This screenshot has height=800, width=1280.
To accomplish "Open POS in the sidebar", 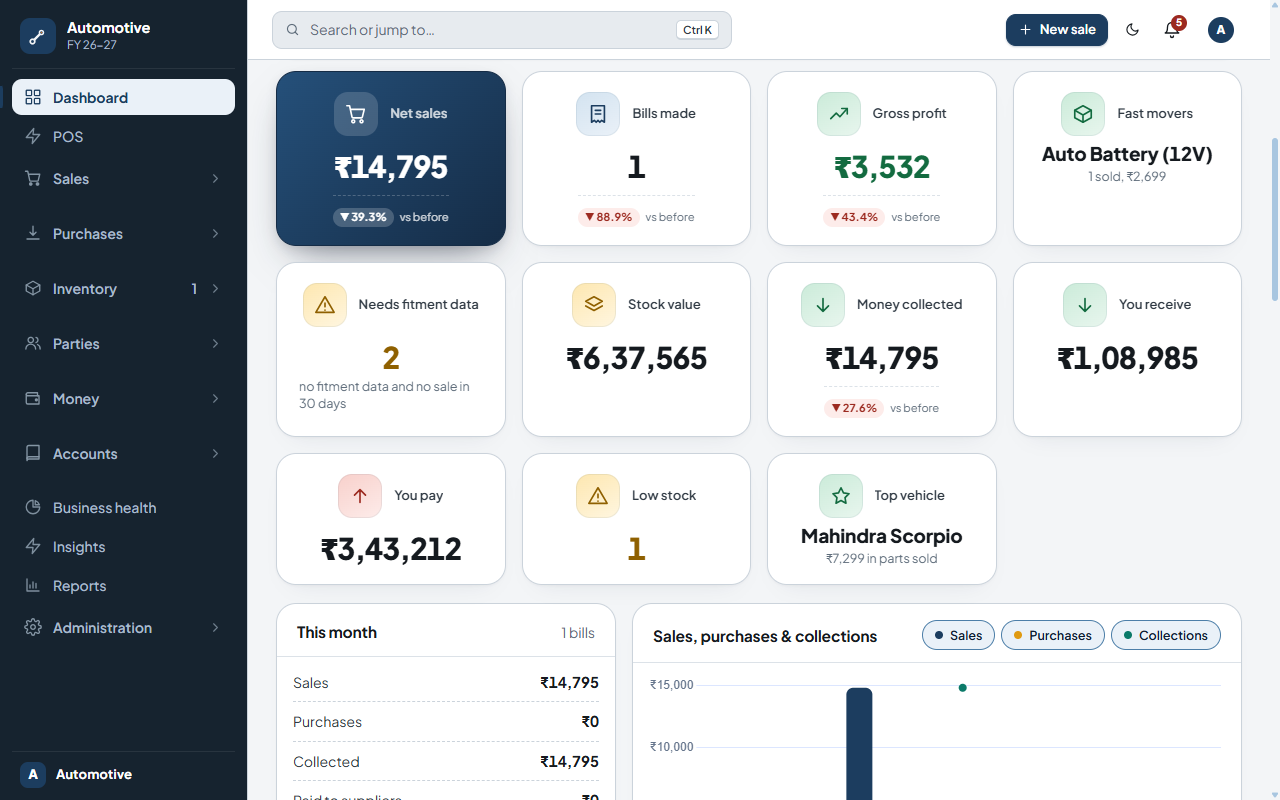I will pyautogui.click(x=123, y=137).
